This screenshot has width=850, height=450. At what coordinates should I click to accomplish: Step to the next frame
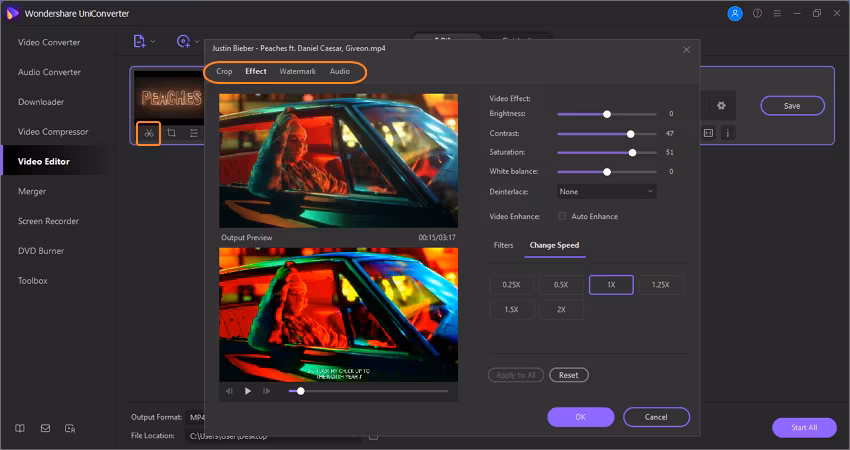click(x=266, y=391)
